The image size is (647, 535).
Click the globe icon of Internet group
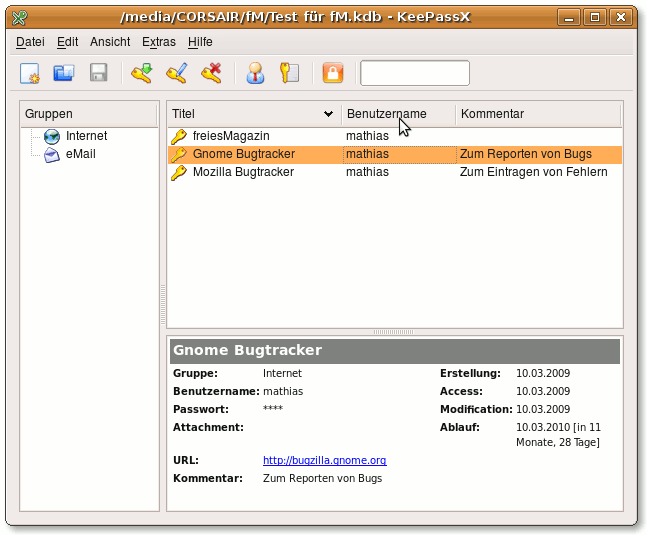tap(52, 136)
